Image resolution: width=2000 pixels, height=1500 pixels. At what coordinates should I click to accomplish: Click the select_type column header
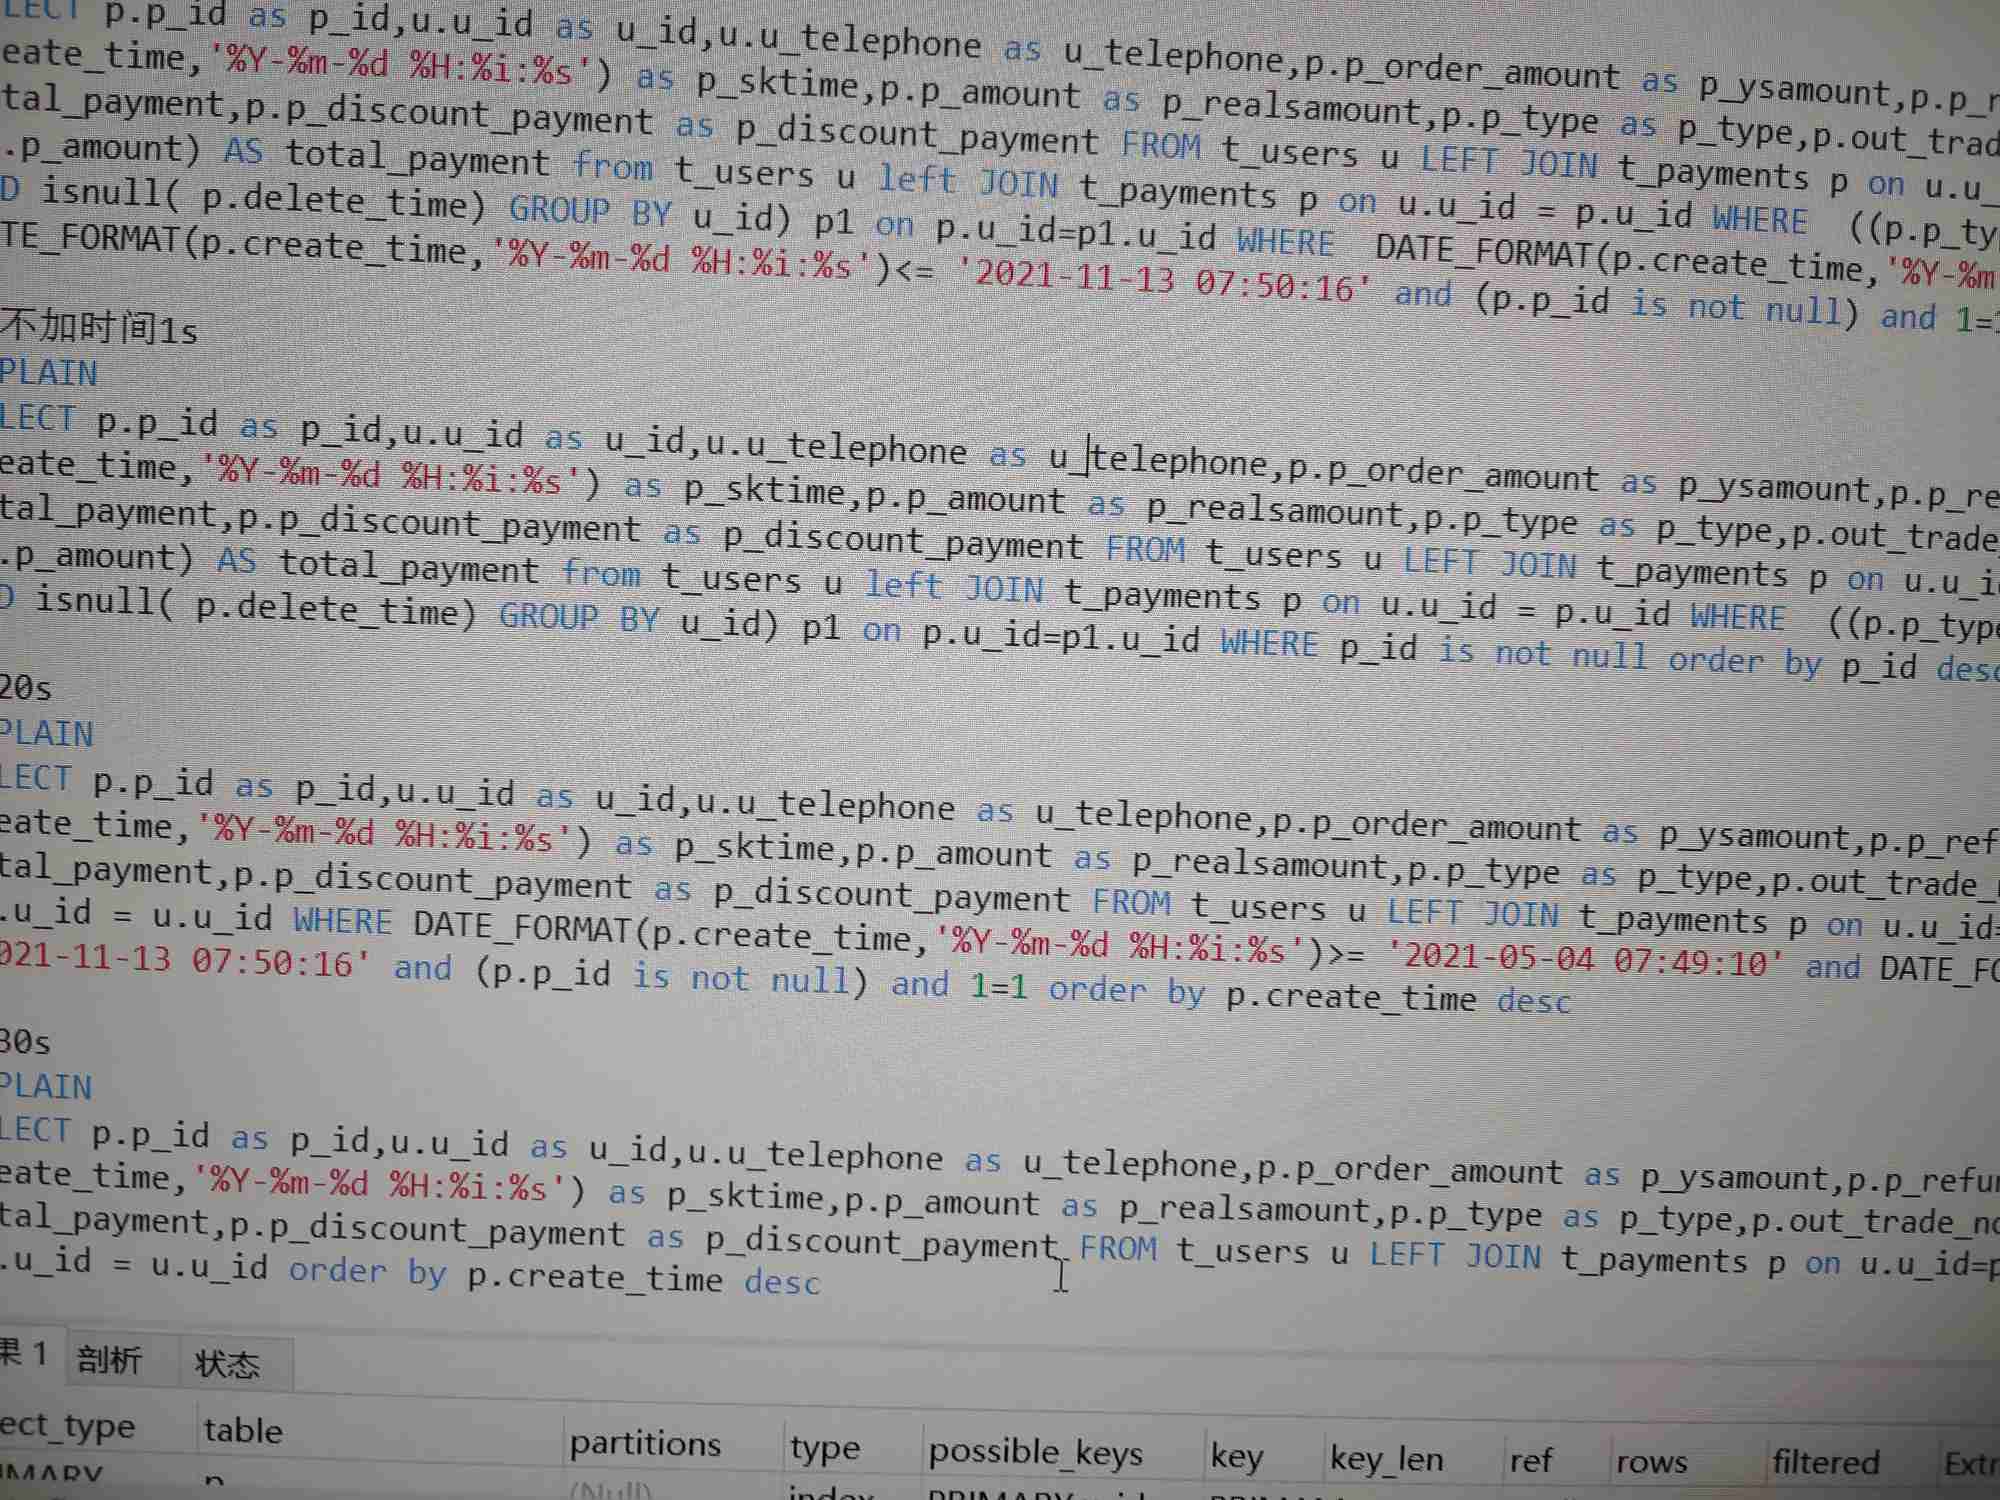[67, 1427]
